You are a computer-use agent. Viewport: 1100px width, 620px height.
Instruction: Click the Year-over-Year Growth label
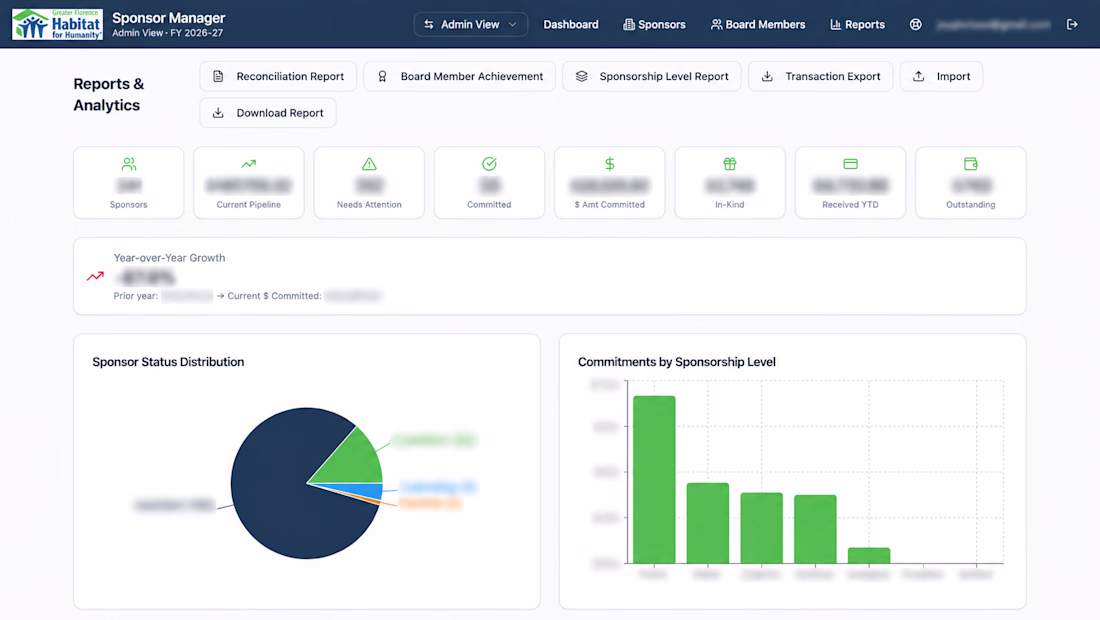point(169,258)
